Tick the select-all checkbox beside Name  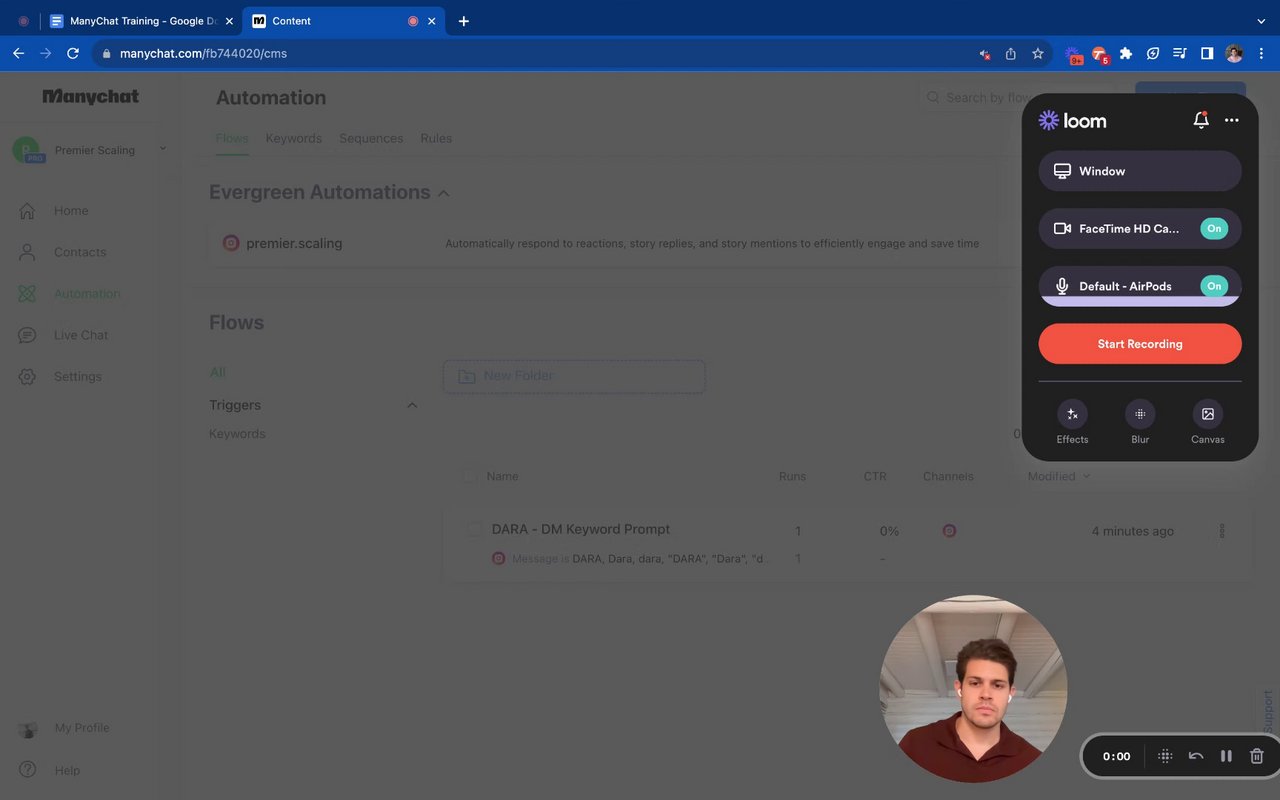470,476
